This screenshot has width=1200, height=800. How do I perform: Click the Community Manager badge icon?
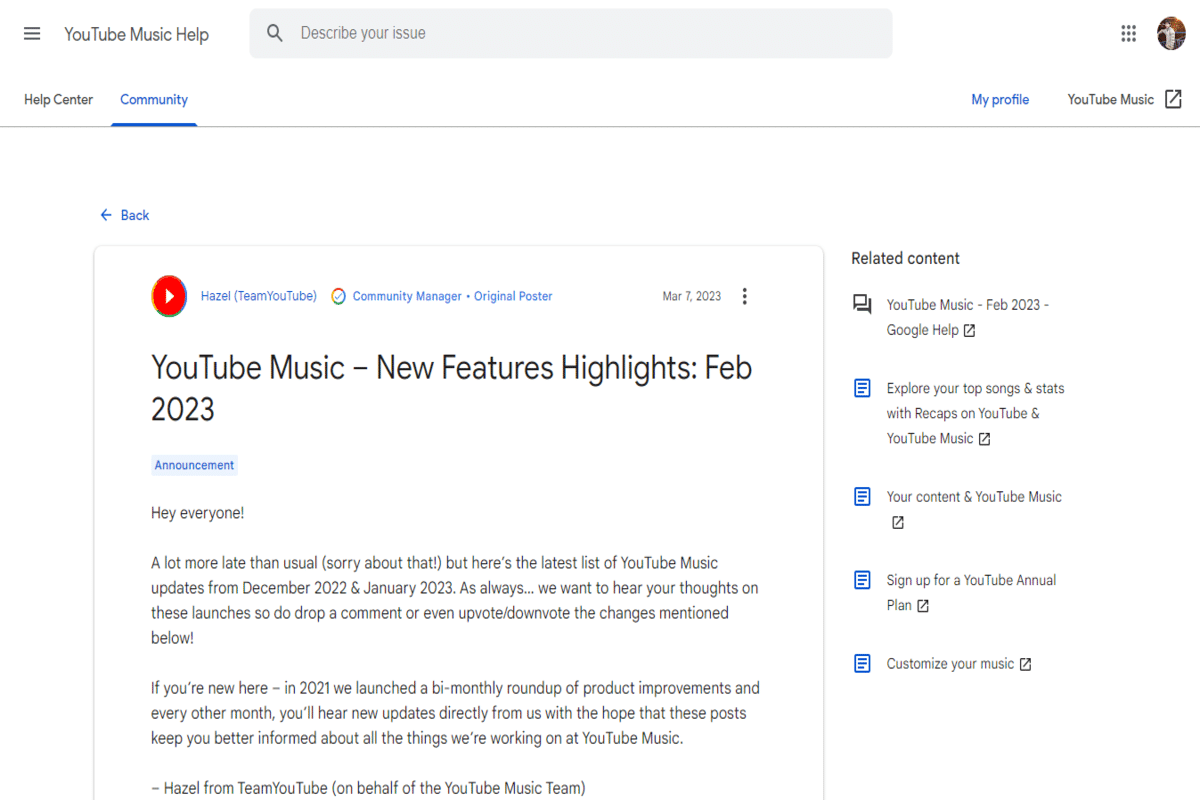point(338,297)
